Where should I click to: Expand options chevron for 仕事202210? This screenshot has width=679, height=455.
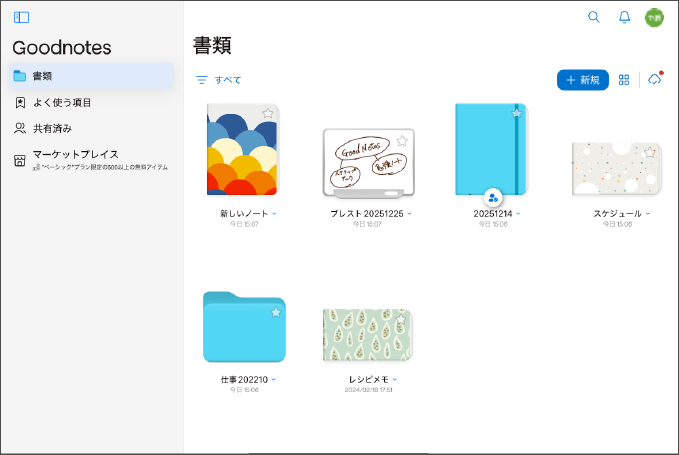pyautogui.click(x=273, y=380)
